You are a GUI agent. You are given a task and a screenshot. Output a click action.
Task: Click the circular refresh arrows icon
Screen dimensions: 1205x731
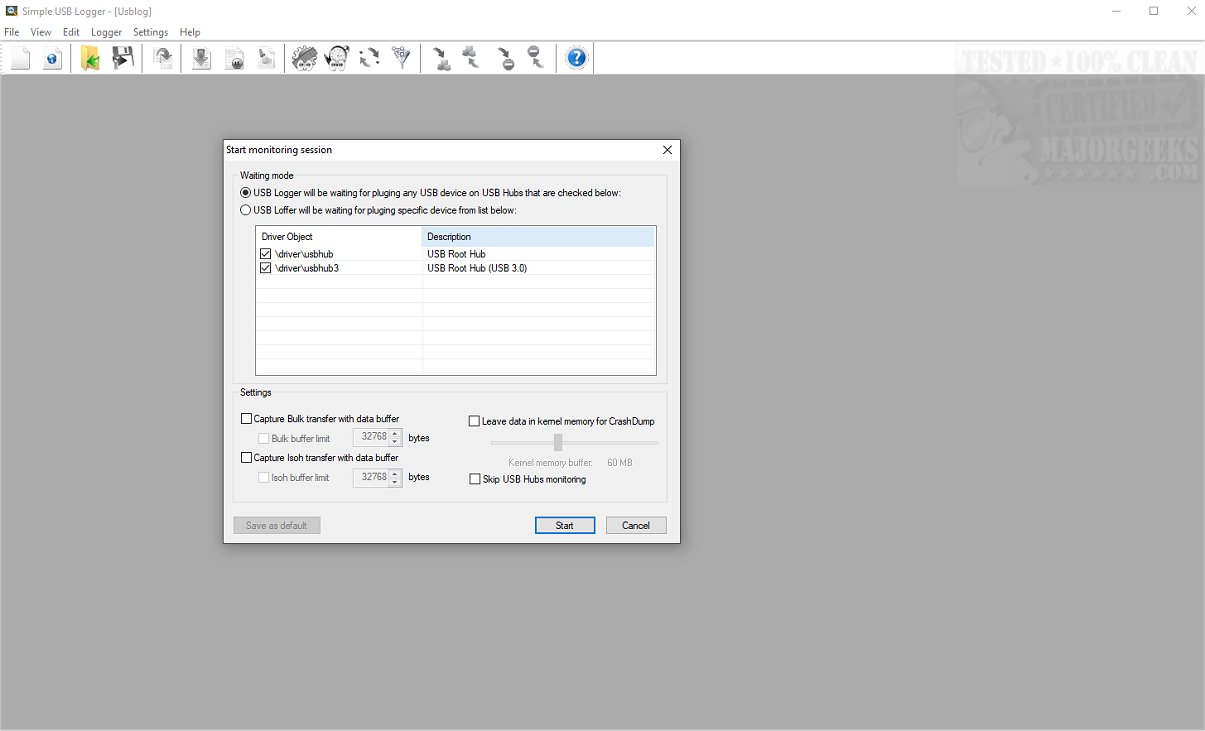(370, 58)
